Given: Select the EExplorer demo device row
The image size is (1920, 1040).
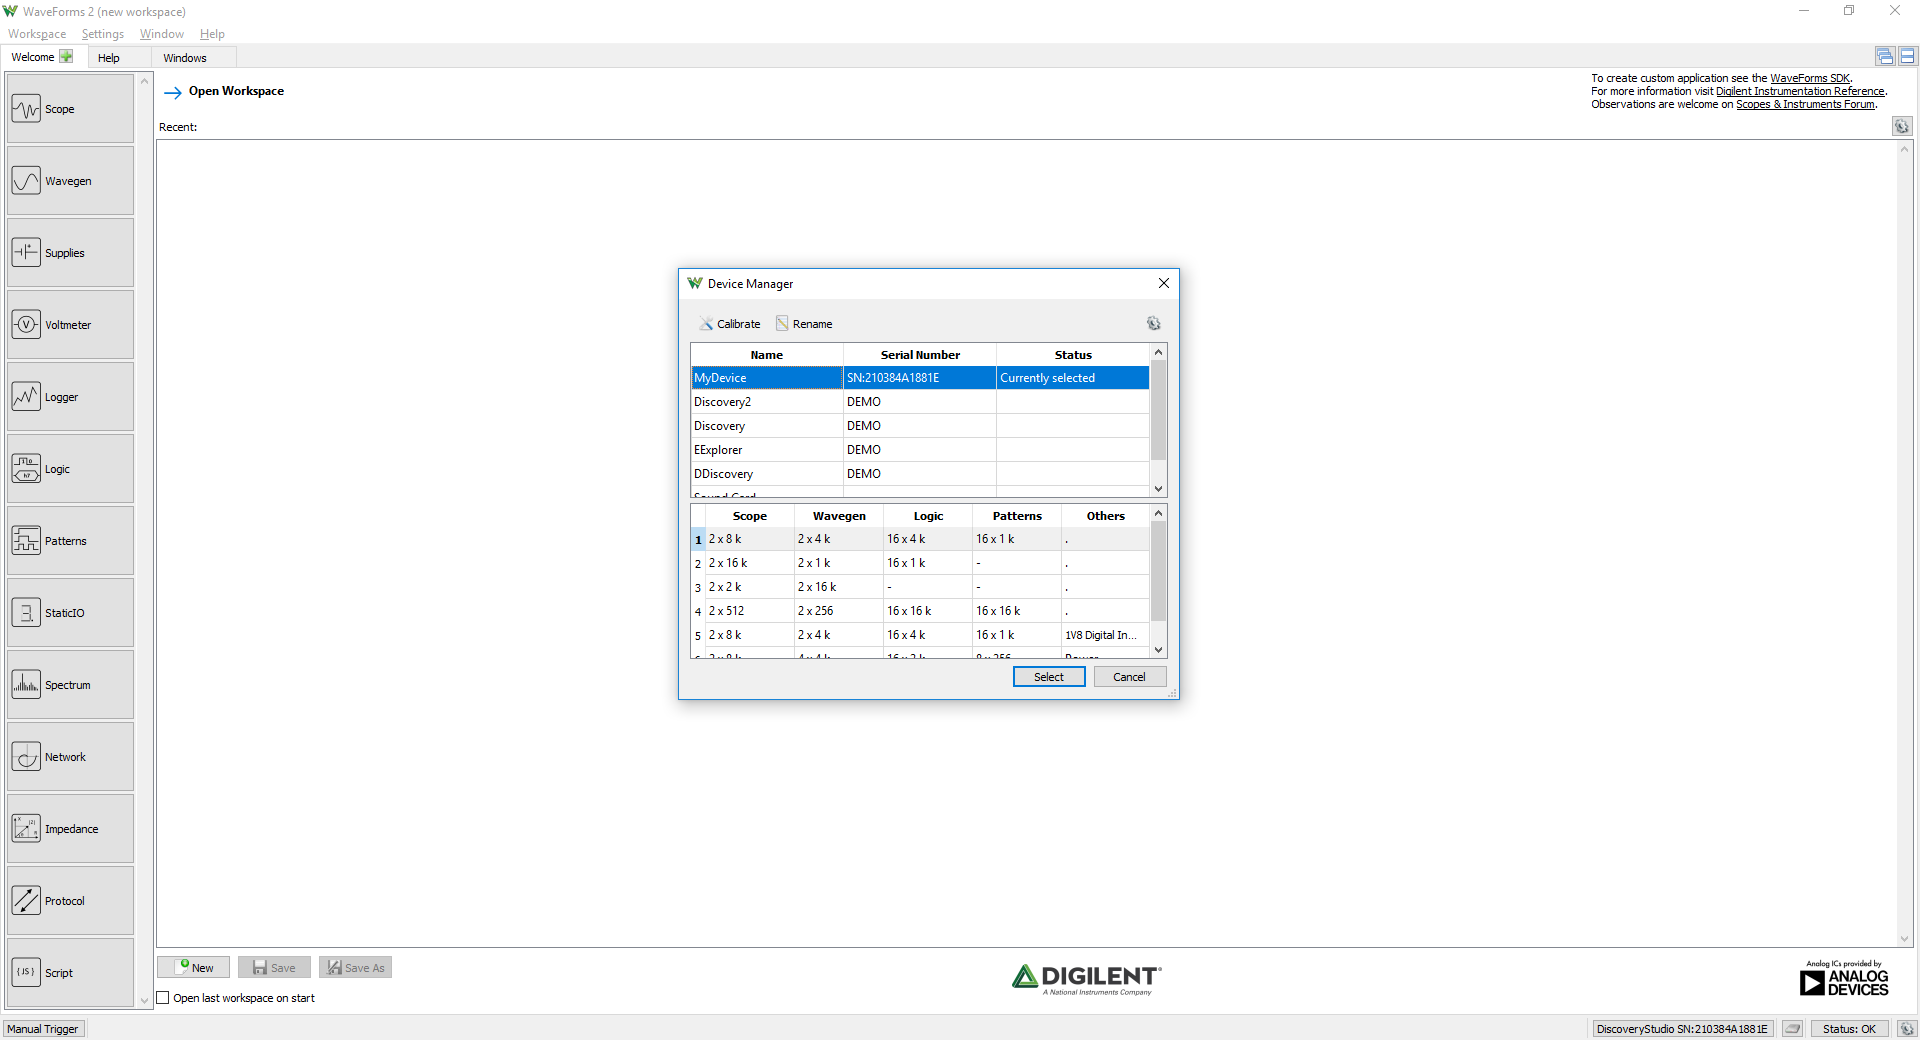Looking at the screenshot, I should pyautogui.click(x=920, y=450).
